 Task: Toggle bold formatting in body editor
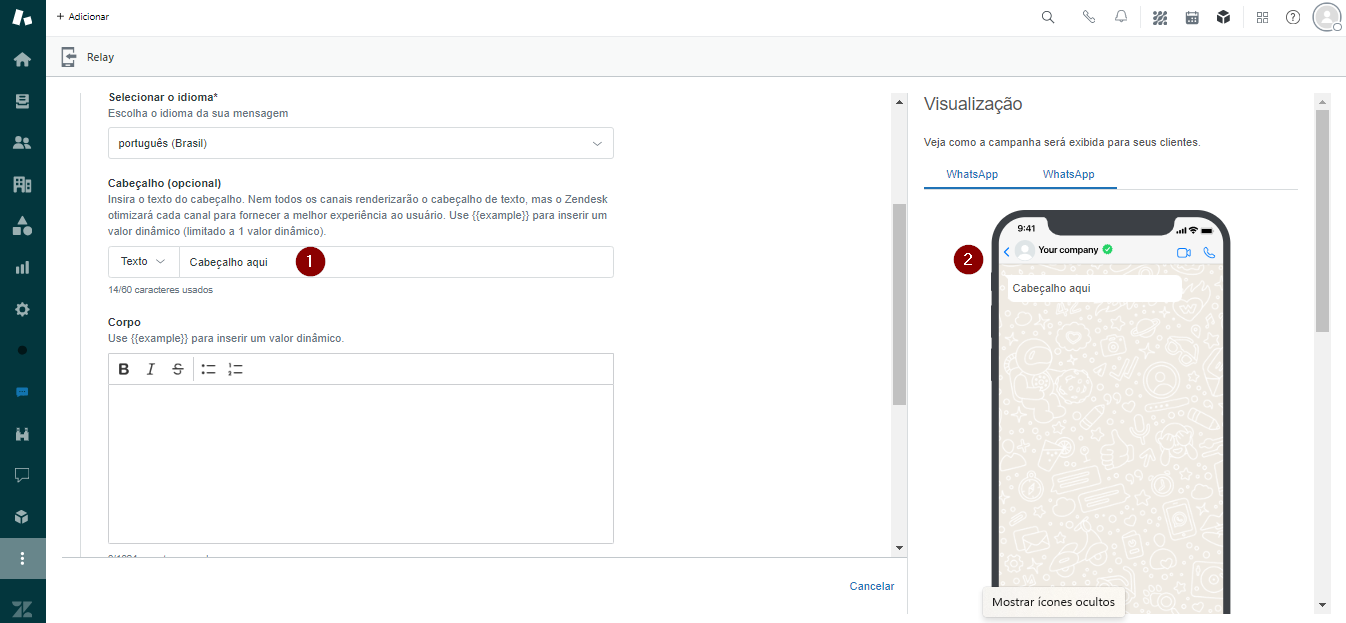tap(124, 369)
